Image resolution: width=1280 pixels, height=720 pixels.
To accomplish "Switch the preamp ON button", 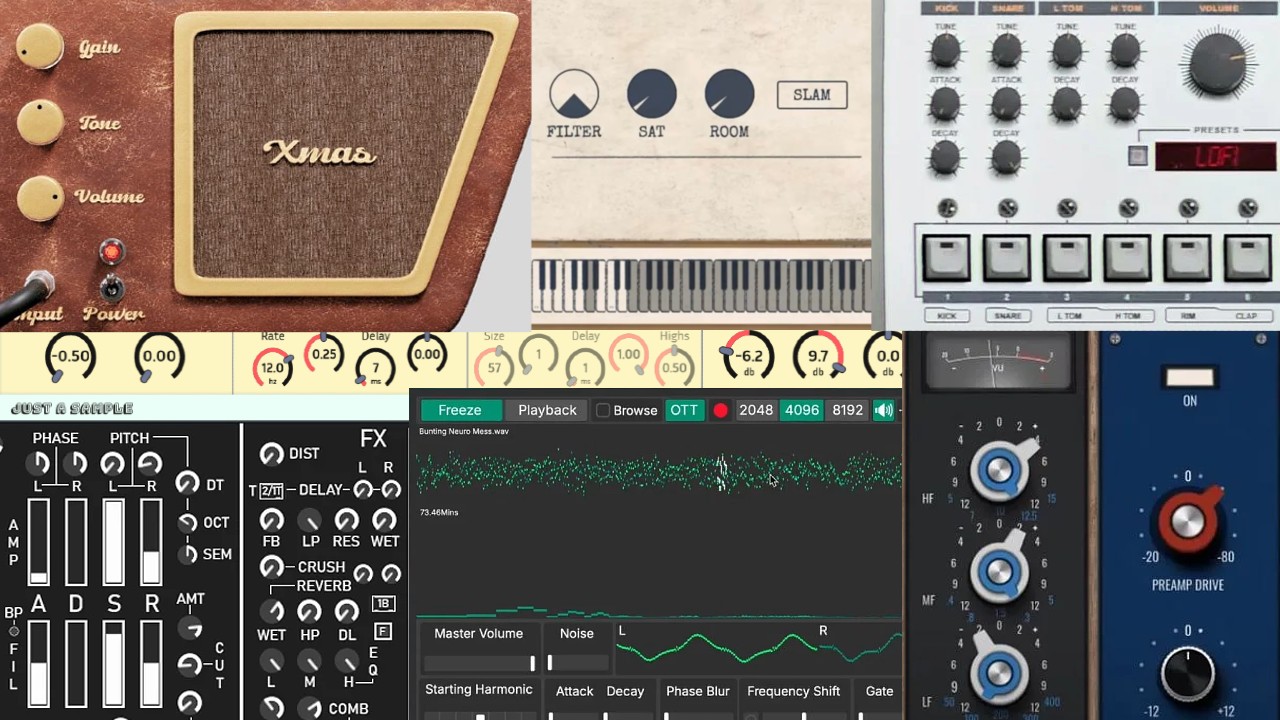I will tap(1189, 378).
